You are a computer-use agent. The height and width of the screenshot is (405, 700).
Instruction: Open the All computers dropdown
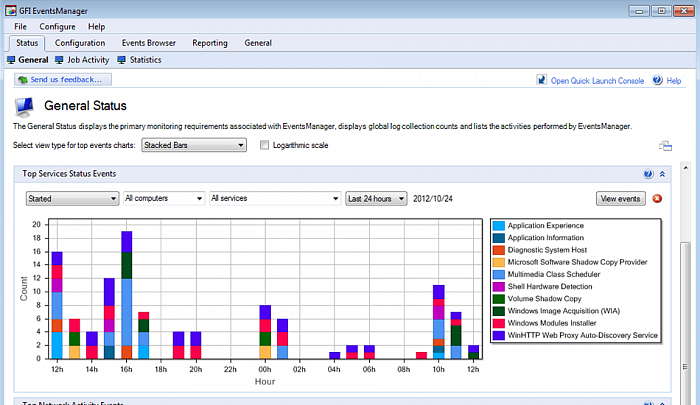point(164,198)
